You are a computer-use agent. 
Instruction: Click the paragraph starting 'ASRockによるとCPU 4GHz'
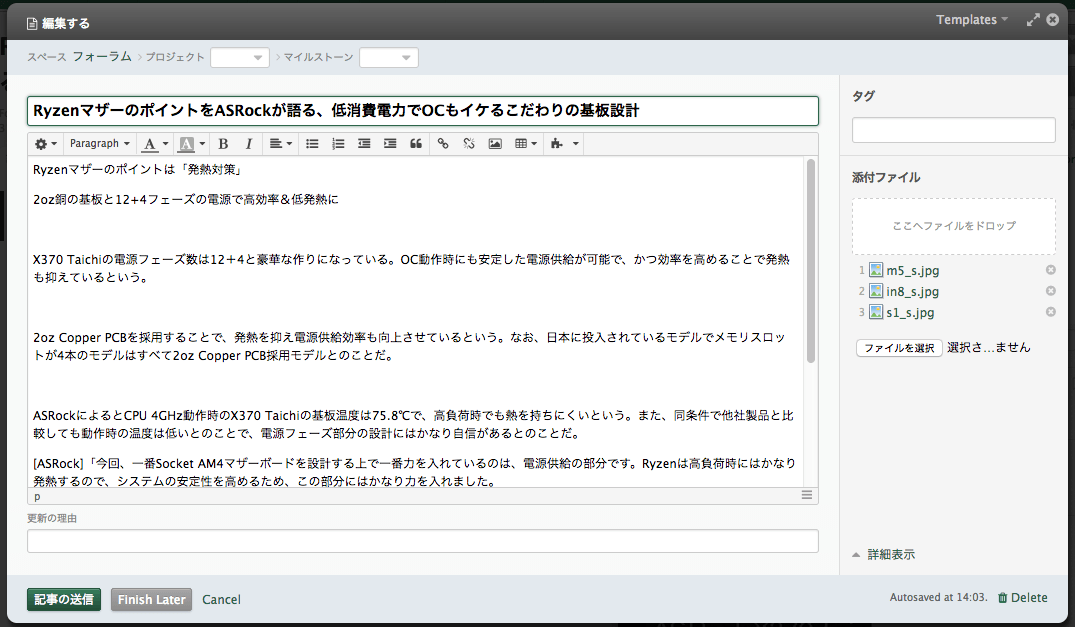(413, 424)
